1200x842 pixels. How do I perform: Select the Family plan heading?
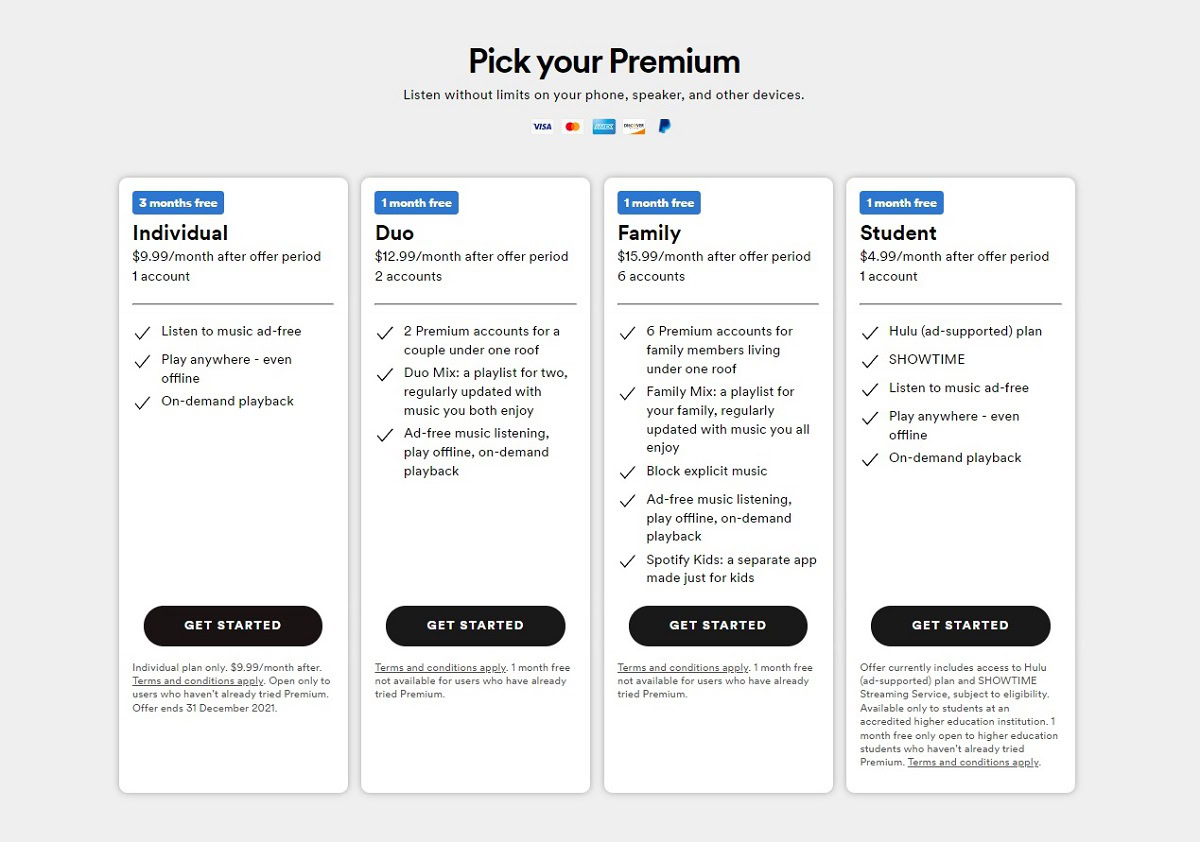click(649, 233)
